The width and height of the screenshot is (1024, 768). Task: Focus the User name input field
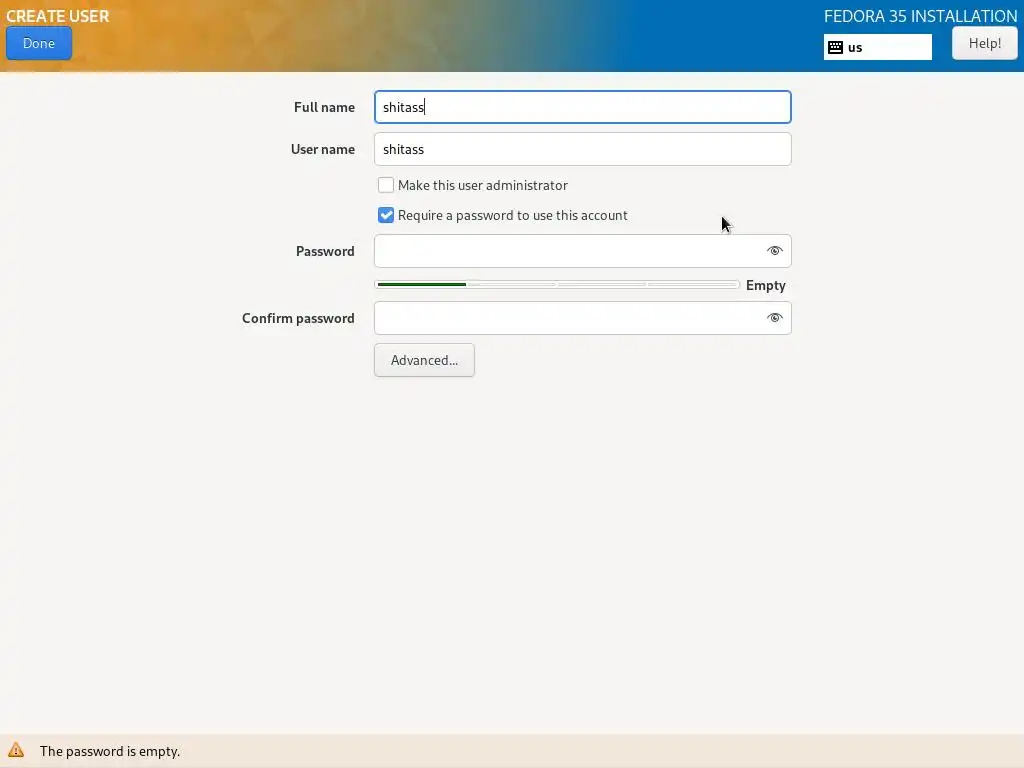click(583, 149)
